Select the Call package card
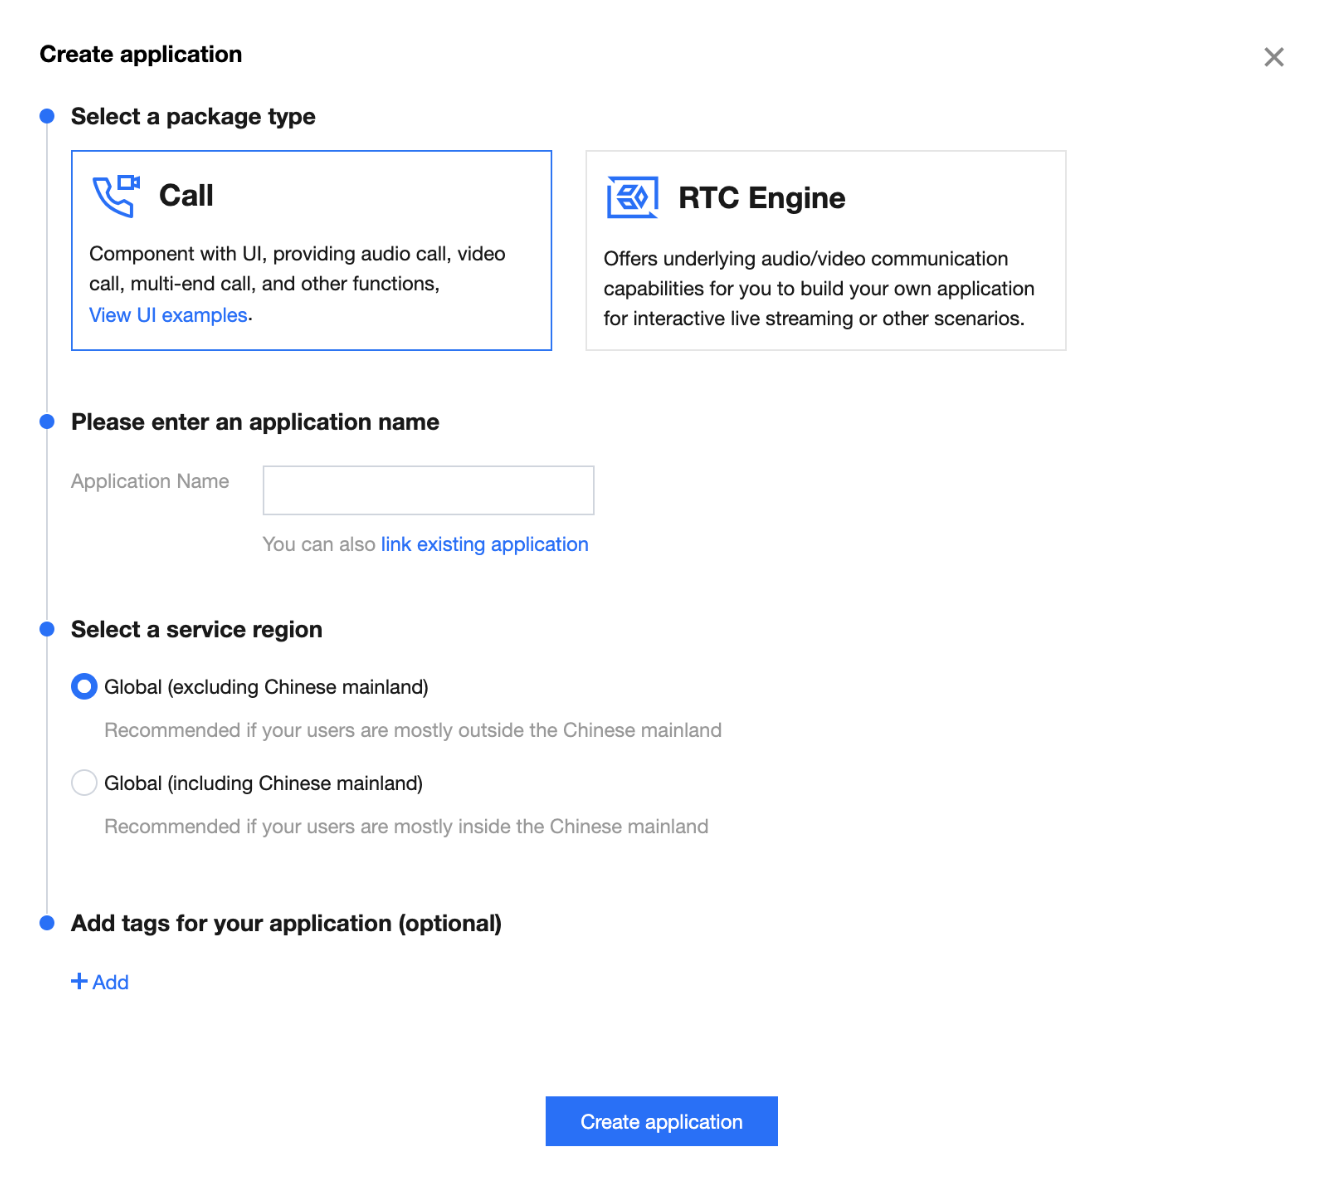1324x1184 pixels. [x=311, y=250]
